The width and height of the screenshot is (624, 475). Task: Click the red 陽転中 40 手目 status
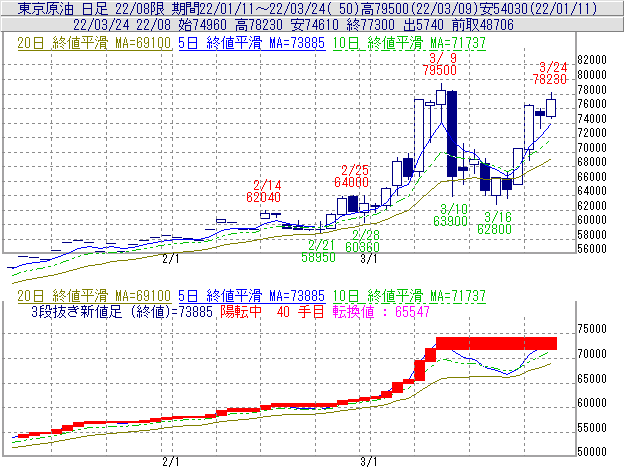tap(273, 311)
